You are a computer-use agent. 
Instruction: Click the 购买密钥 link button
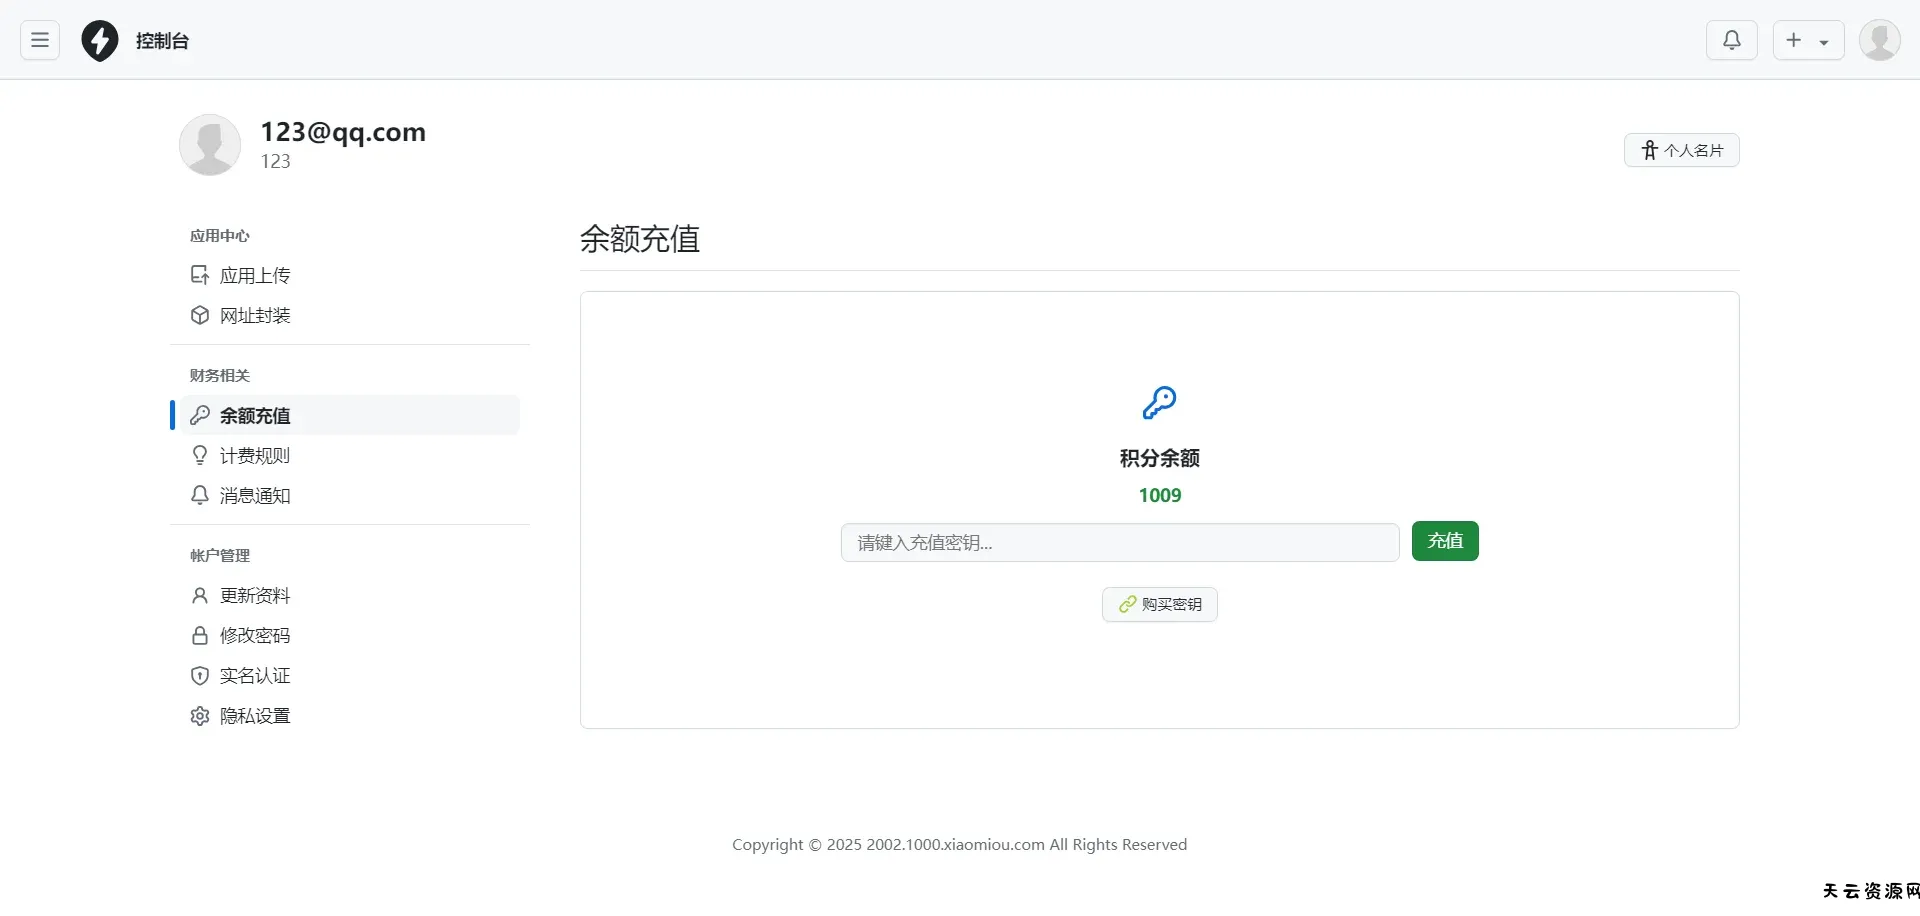(x=1159, y=604)
